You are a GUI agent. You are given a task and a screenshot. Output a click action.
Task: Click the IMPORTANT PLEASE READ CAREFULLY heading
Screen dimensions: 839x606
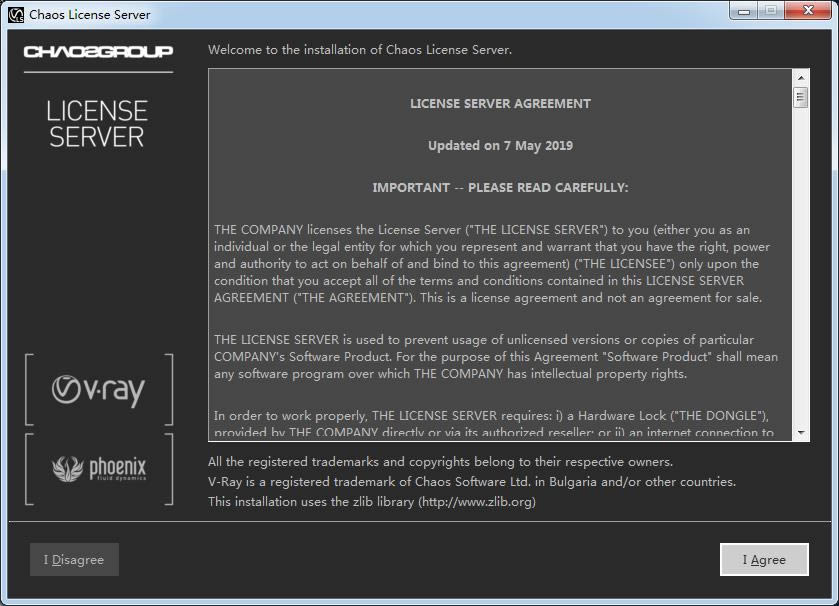(x=500, y=188)
